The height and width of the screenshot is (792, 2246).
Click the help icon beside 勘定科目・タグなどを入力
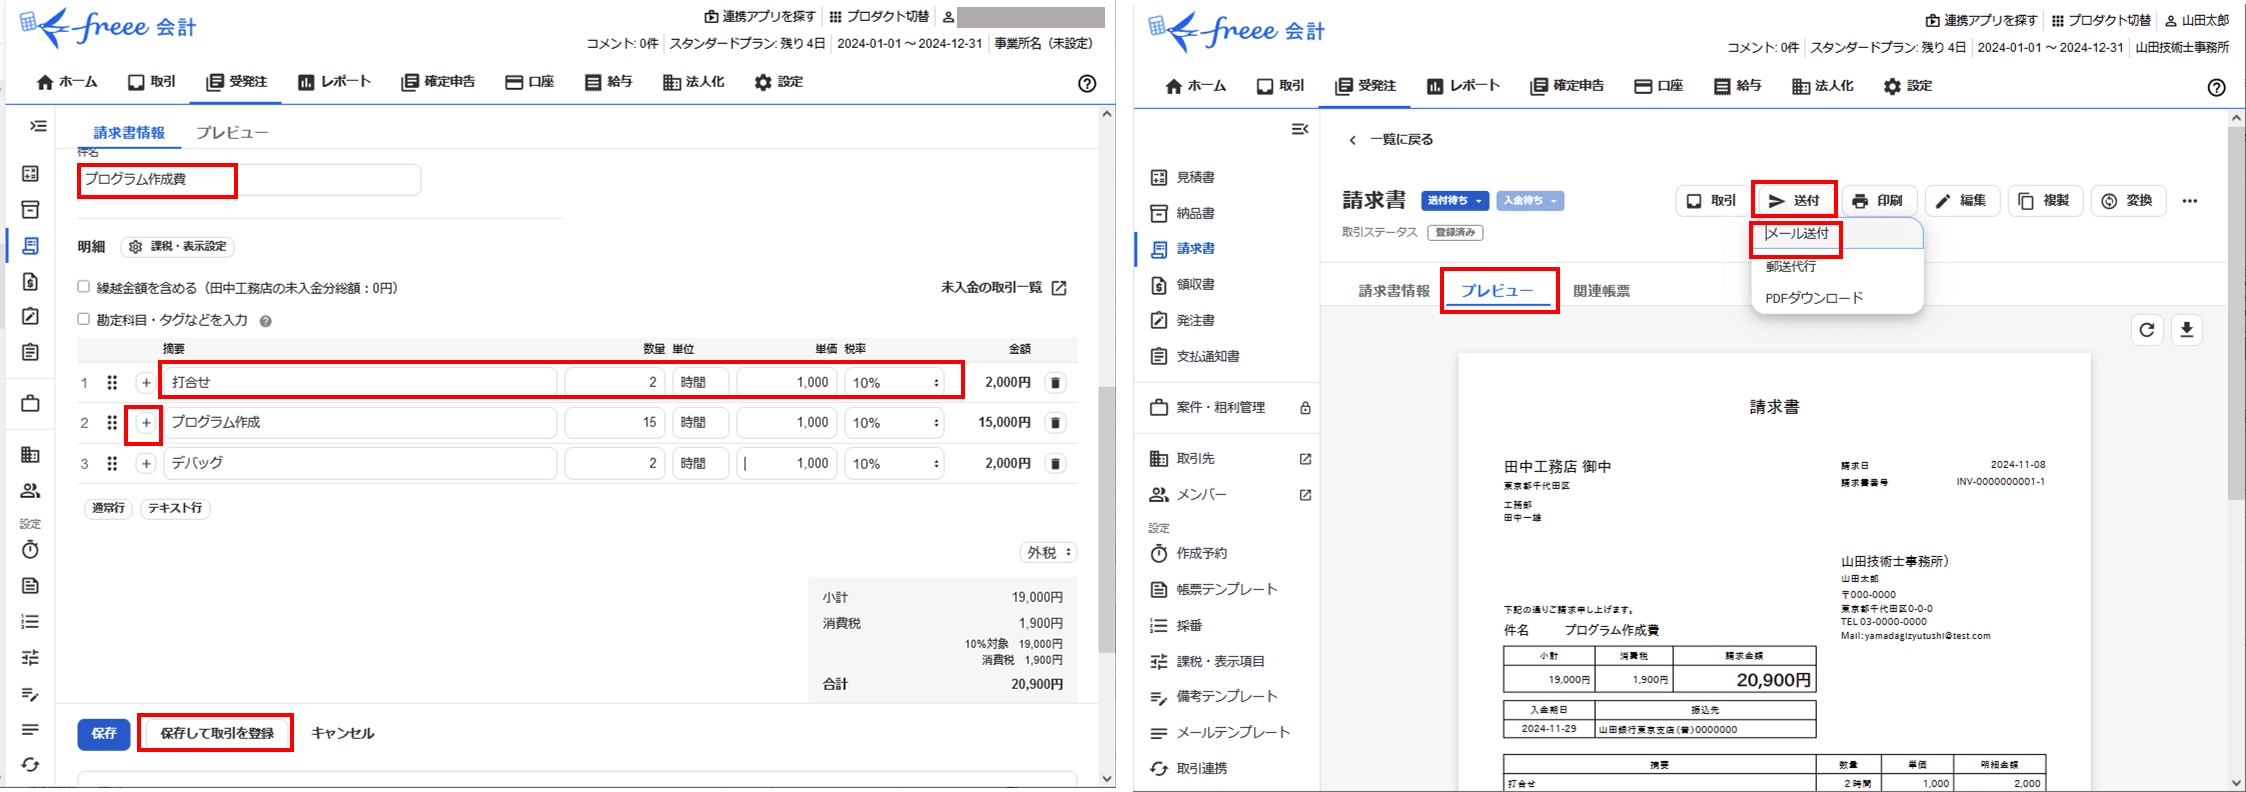coord(265,321)
